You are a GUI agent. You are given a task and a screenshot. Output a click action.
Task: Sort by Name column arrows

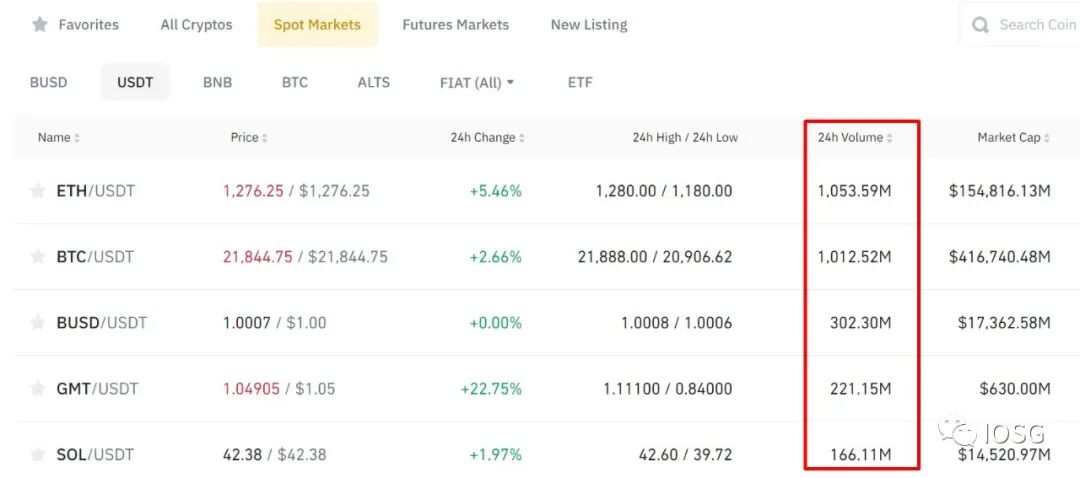pos(77,138)
